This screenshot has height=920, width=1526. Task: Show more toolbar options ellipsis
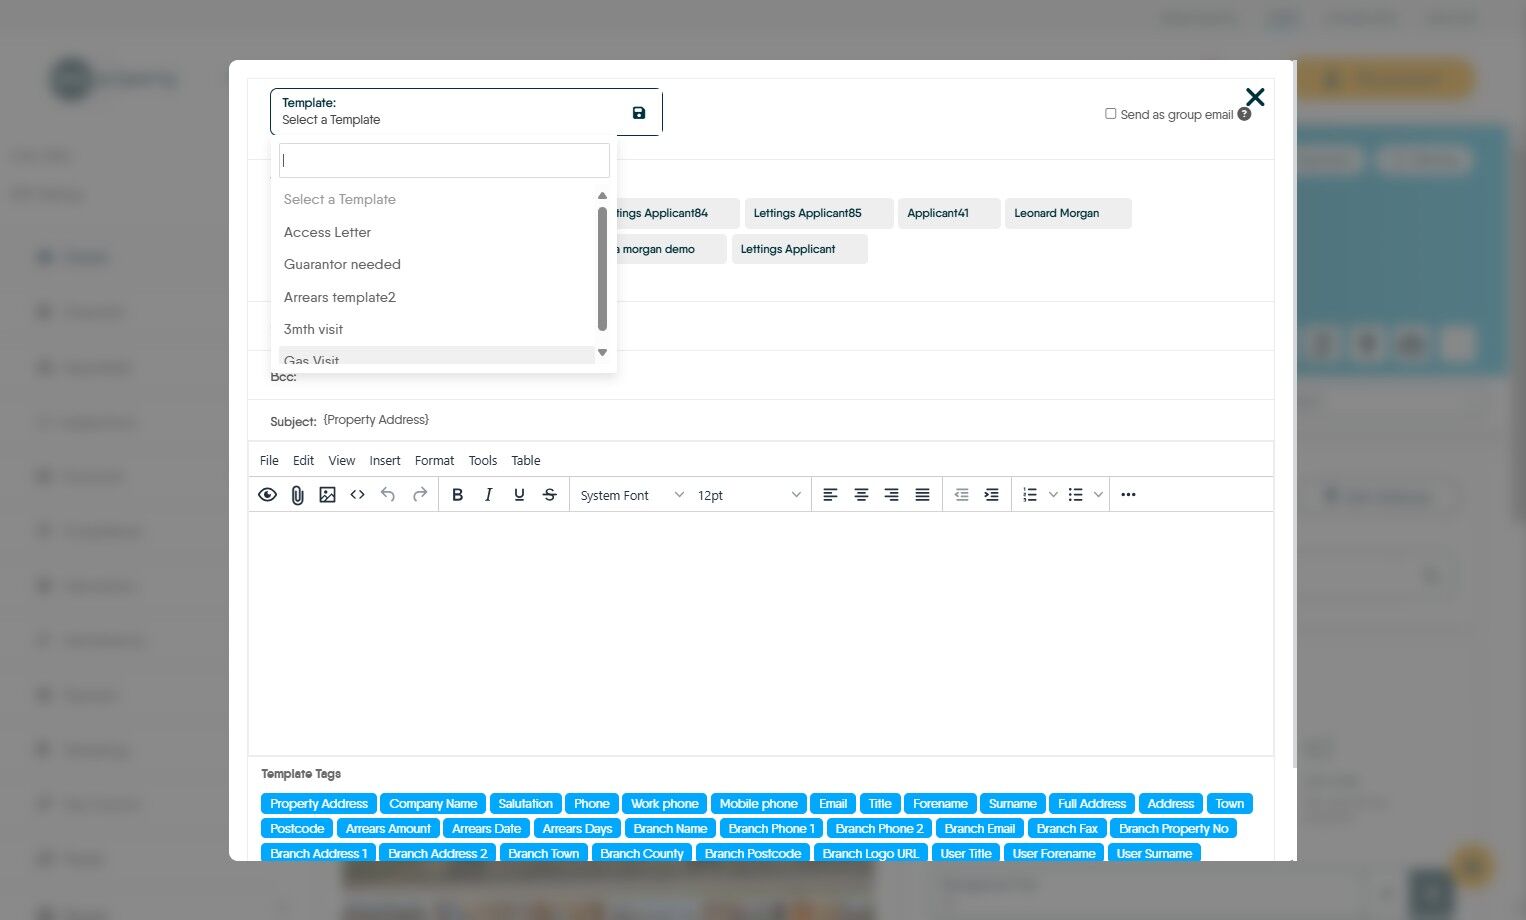(x=1128, y=495)
